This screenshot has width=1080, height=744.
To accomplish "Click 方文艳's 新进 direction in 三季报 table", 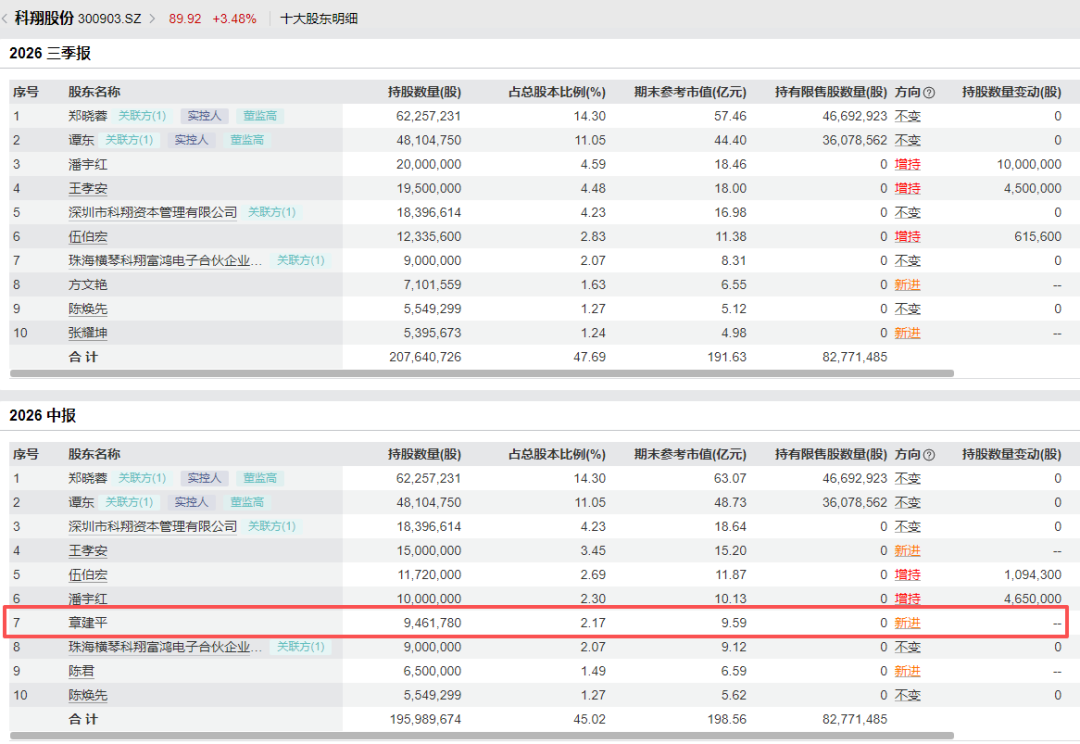I will (907, 285).
